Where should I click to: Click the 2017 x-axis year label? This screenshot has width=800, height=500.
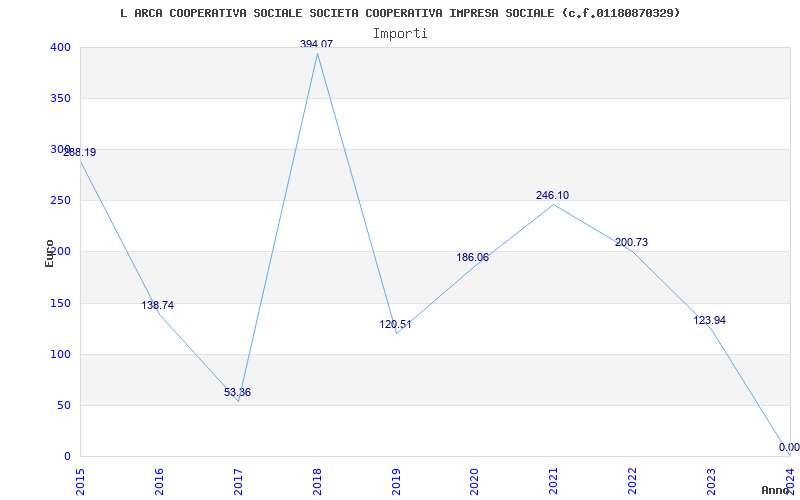pos(238,481)
